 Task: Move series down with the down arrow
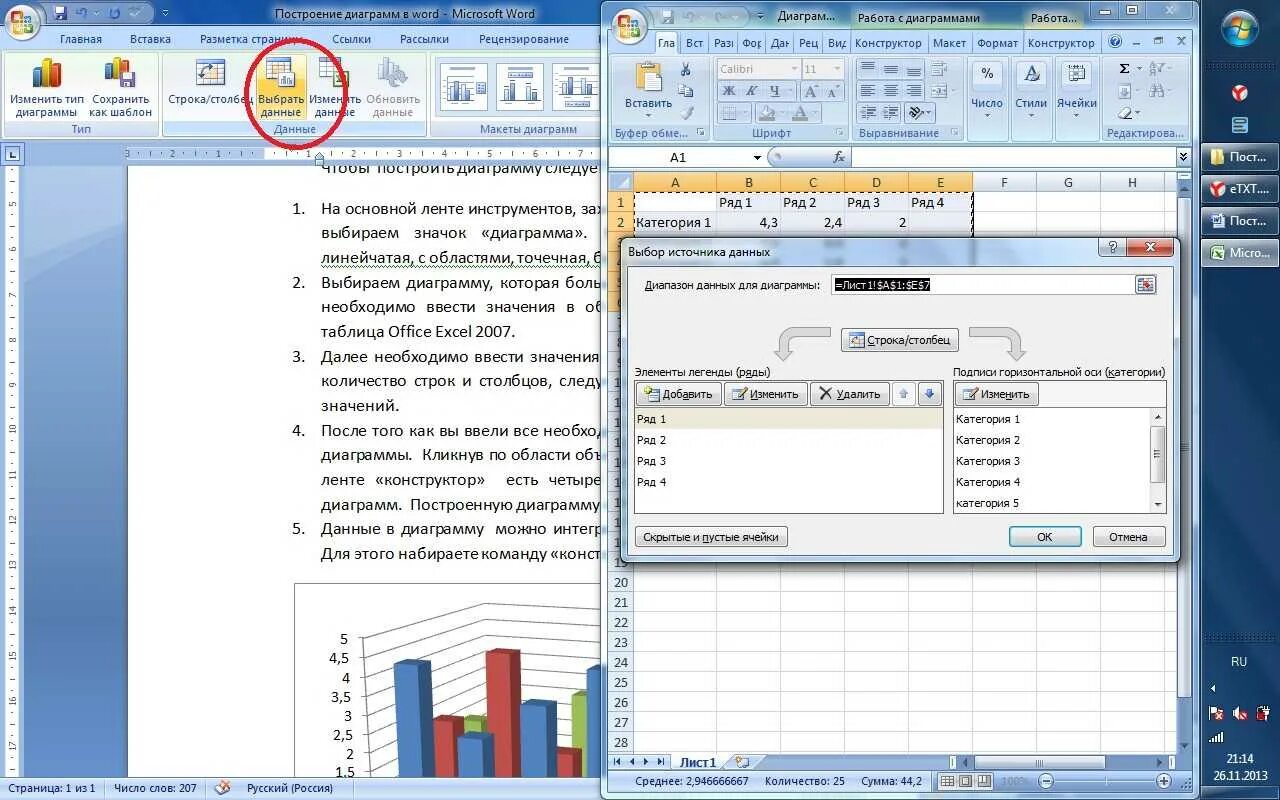tap(929, 394)
